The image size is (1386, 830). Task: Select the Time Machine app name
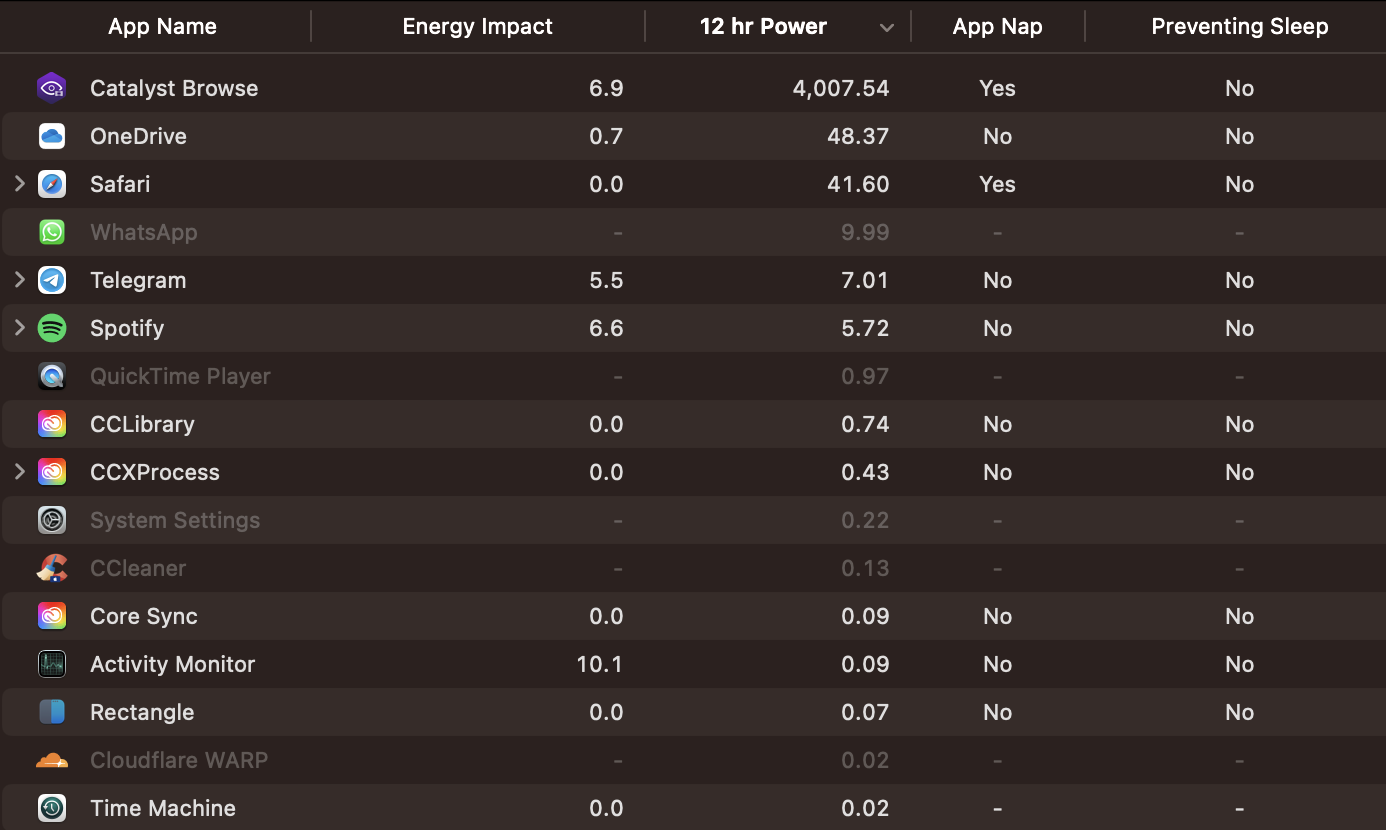tap(163, 808)
